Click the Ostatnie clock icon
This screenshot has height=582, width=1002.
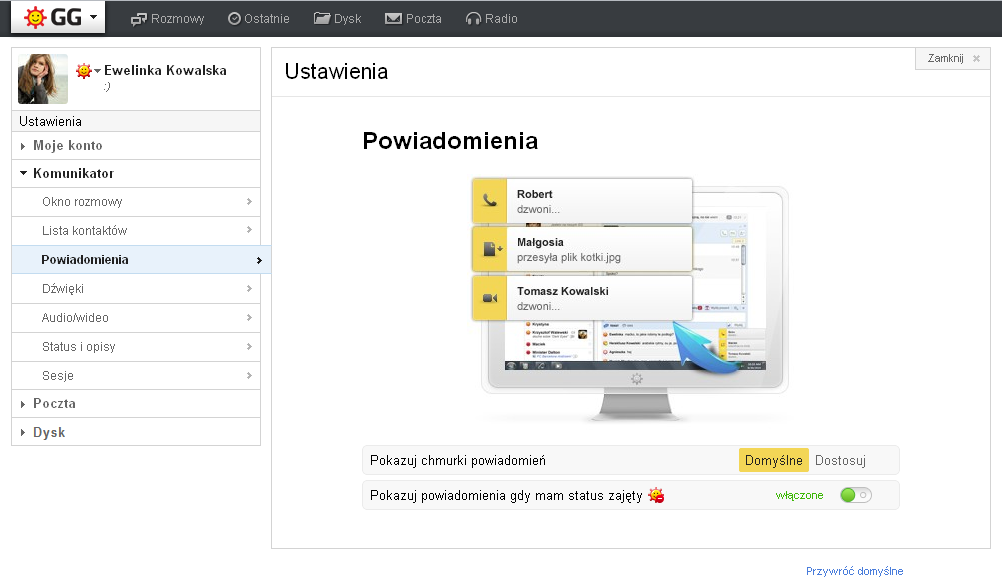[x=235, y=19]
